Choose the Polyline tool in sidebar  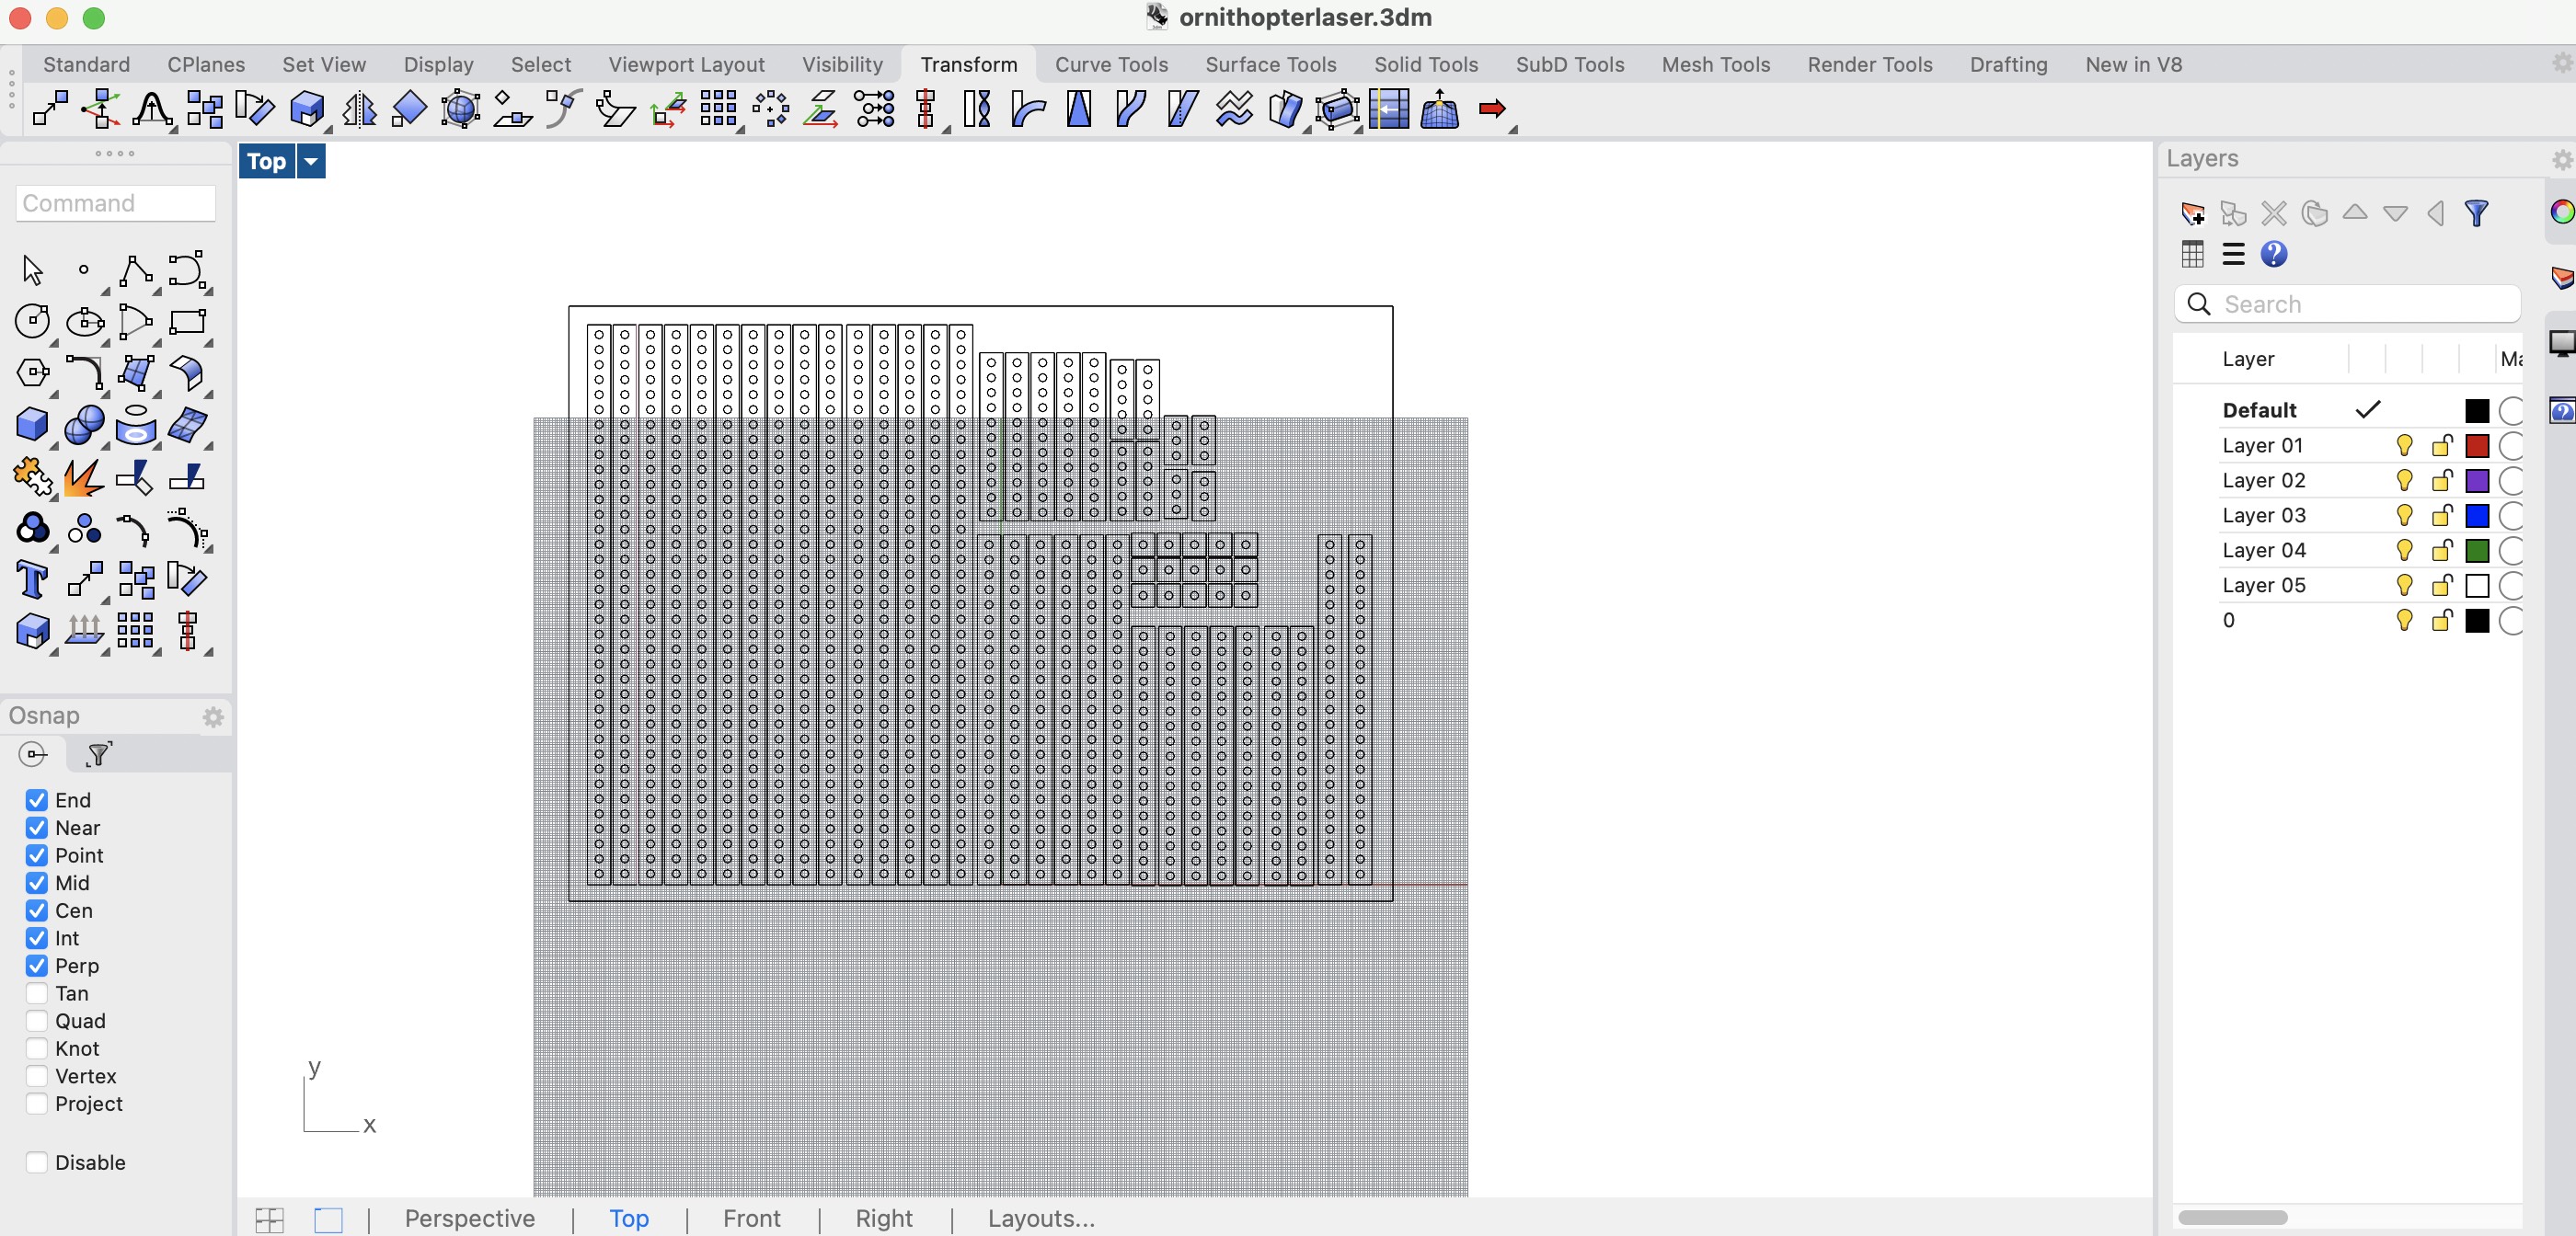pyautogui.click(x=135, y=270)
